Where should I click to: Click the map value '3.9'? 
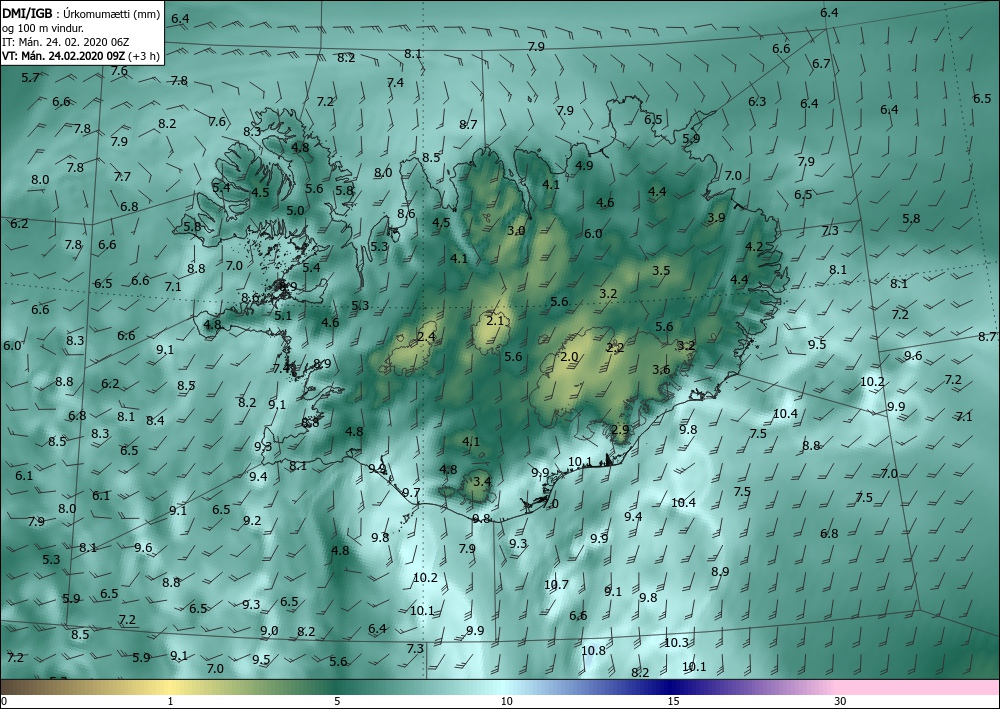pyautogui.click(x=716, y=217)
